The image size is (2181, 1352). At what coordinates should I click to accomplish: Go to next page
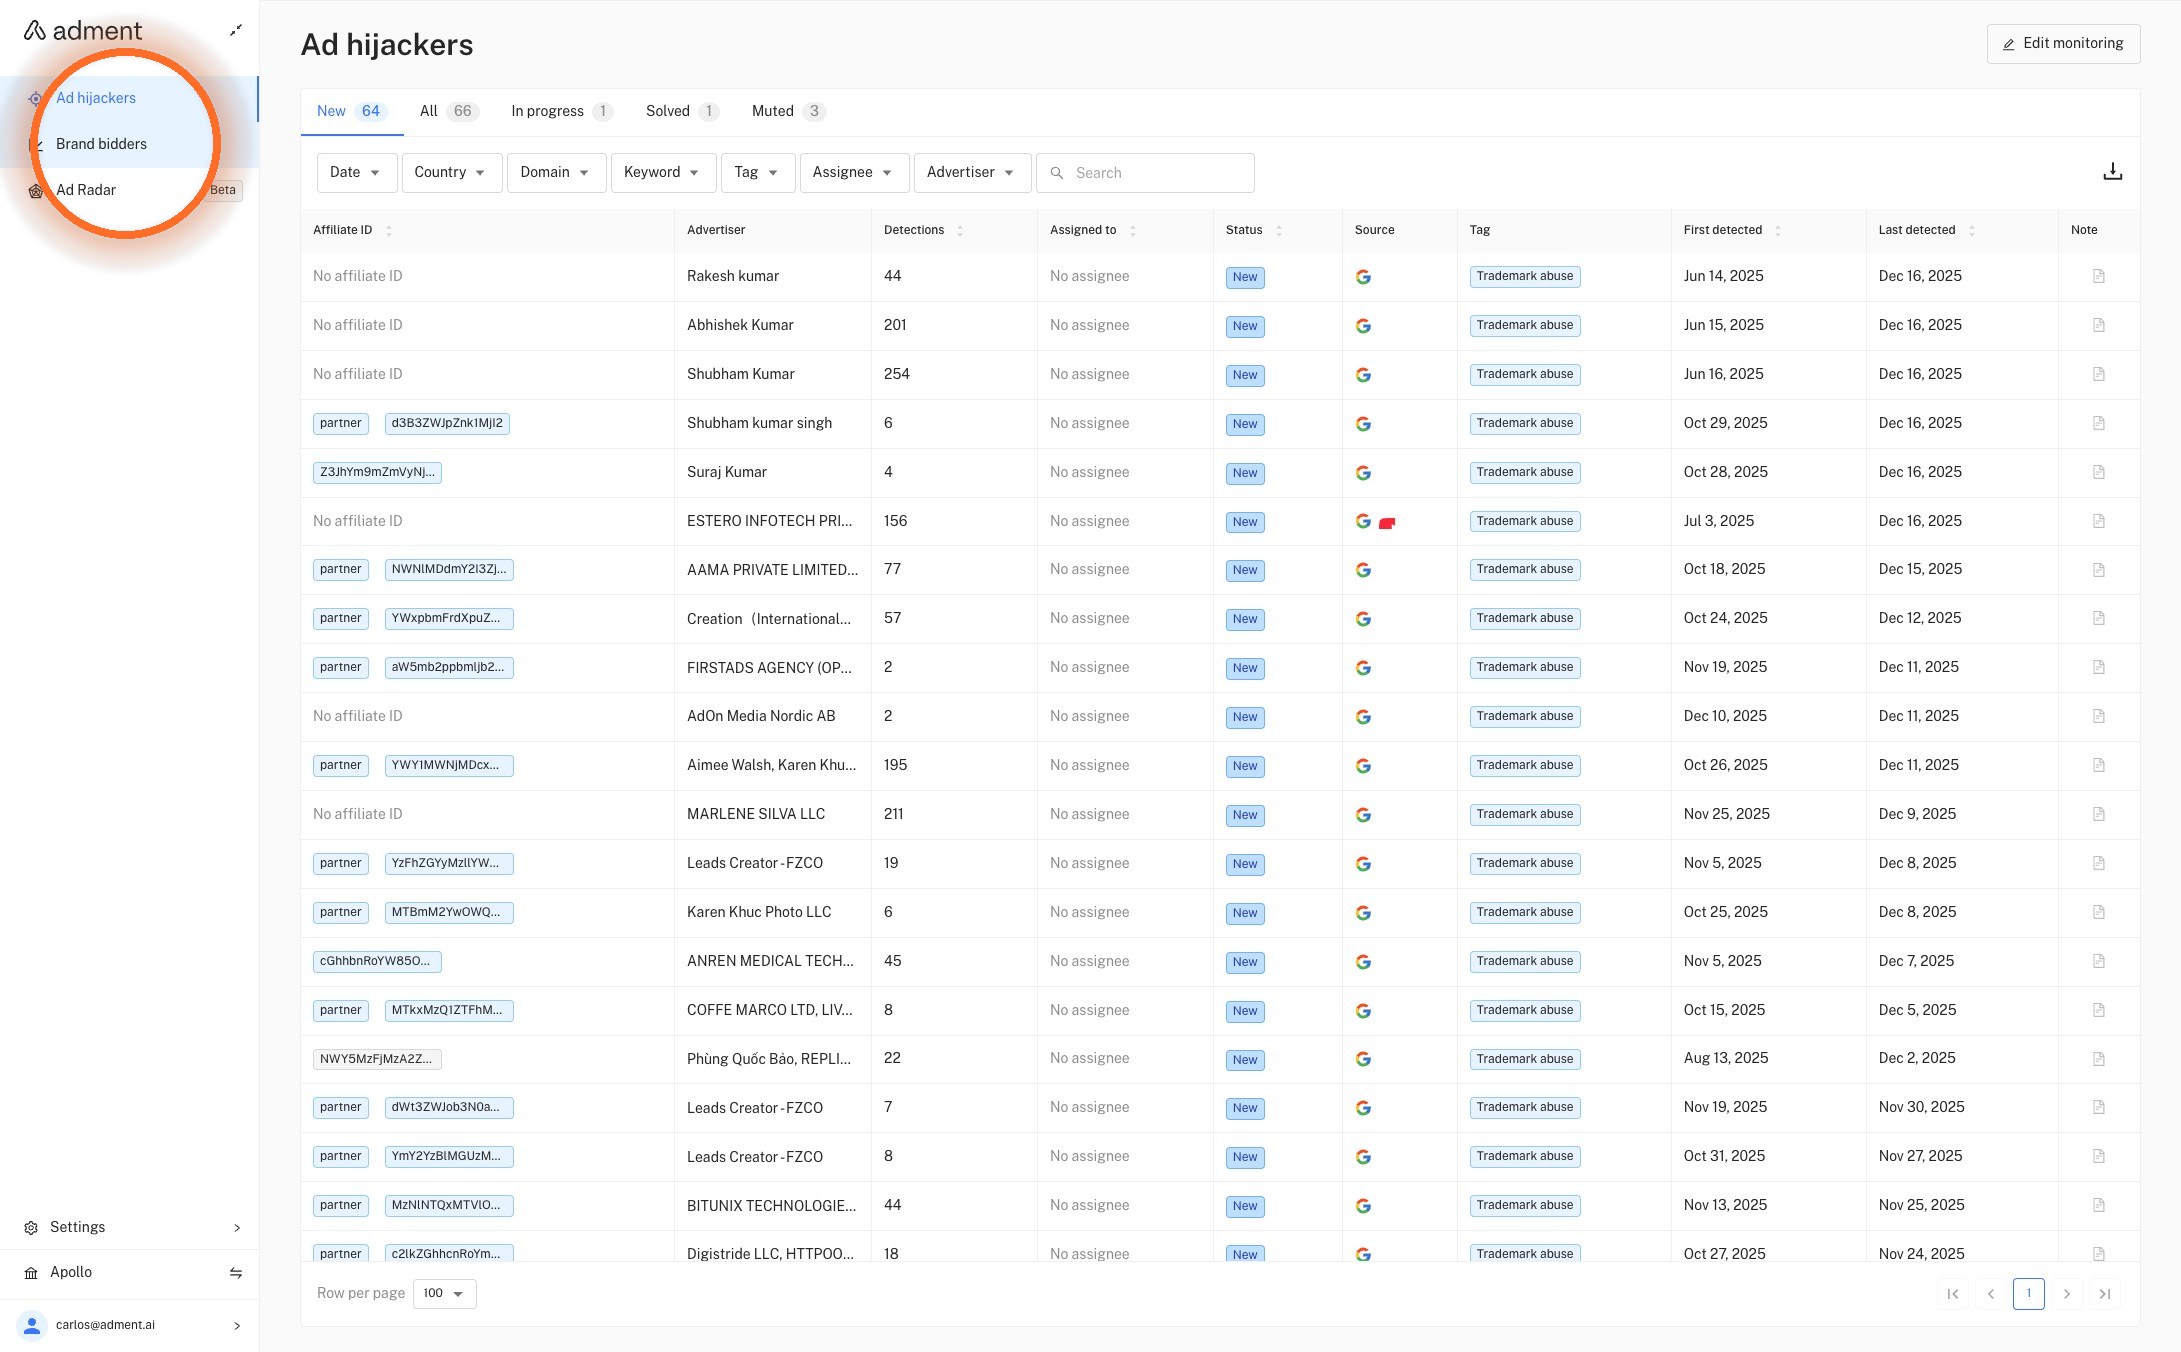2067,1294
